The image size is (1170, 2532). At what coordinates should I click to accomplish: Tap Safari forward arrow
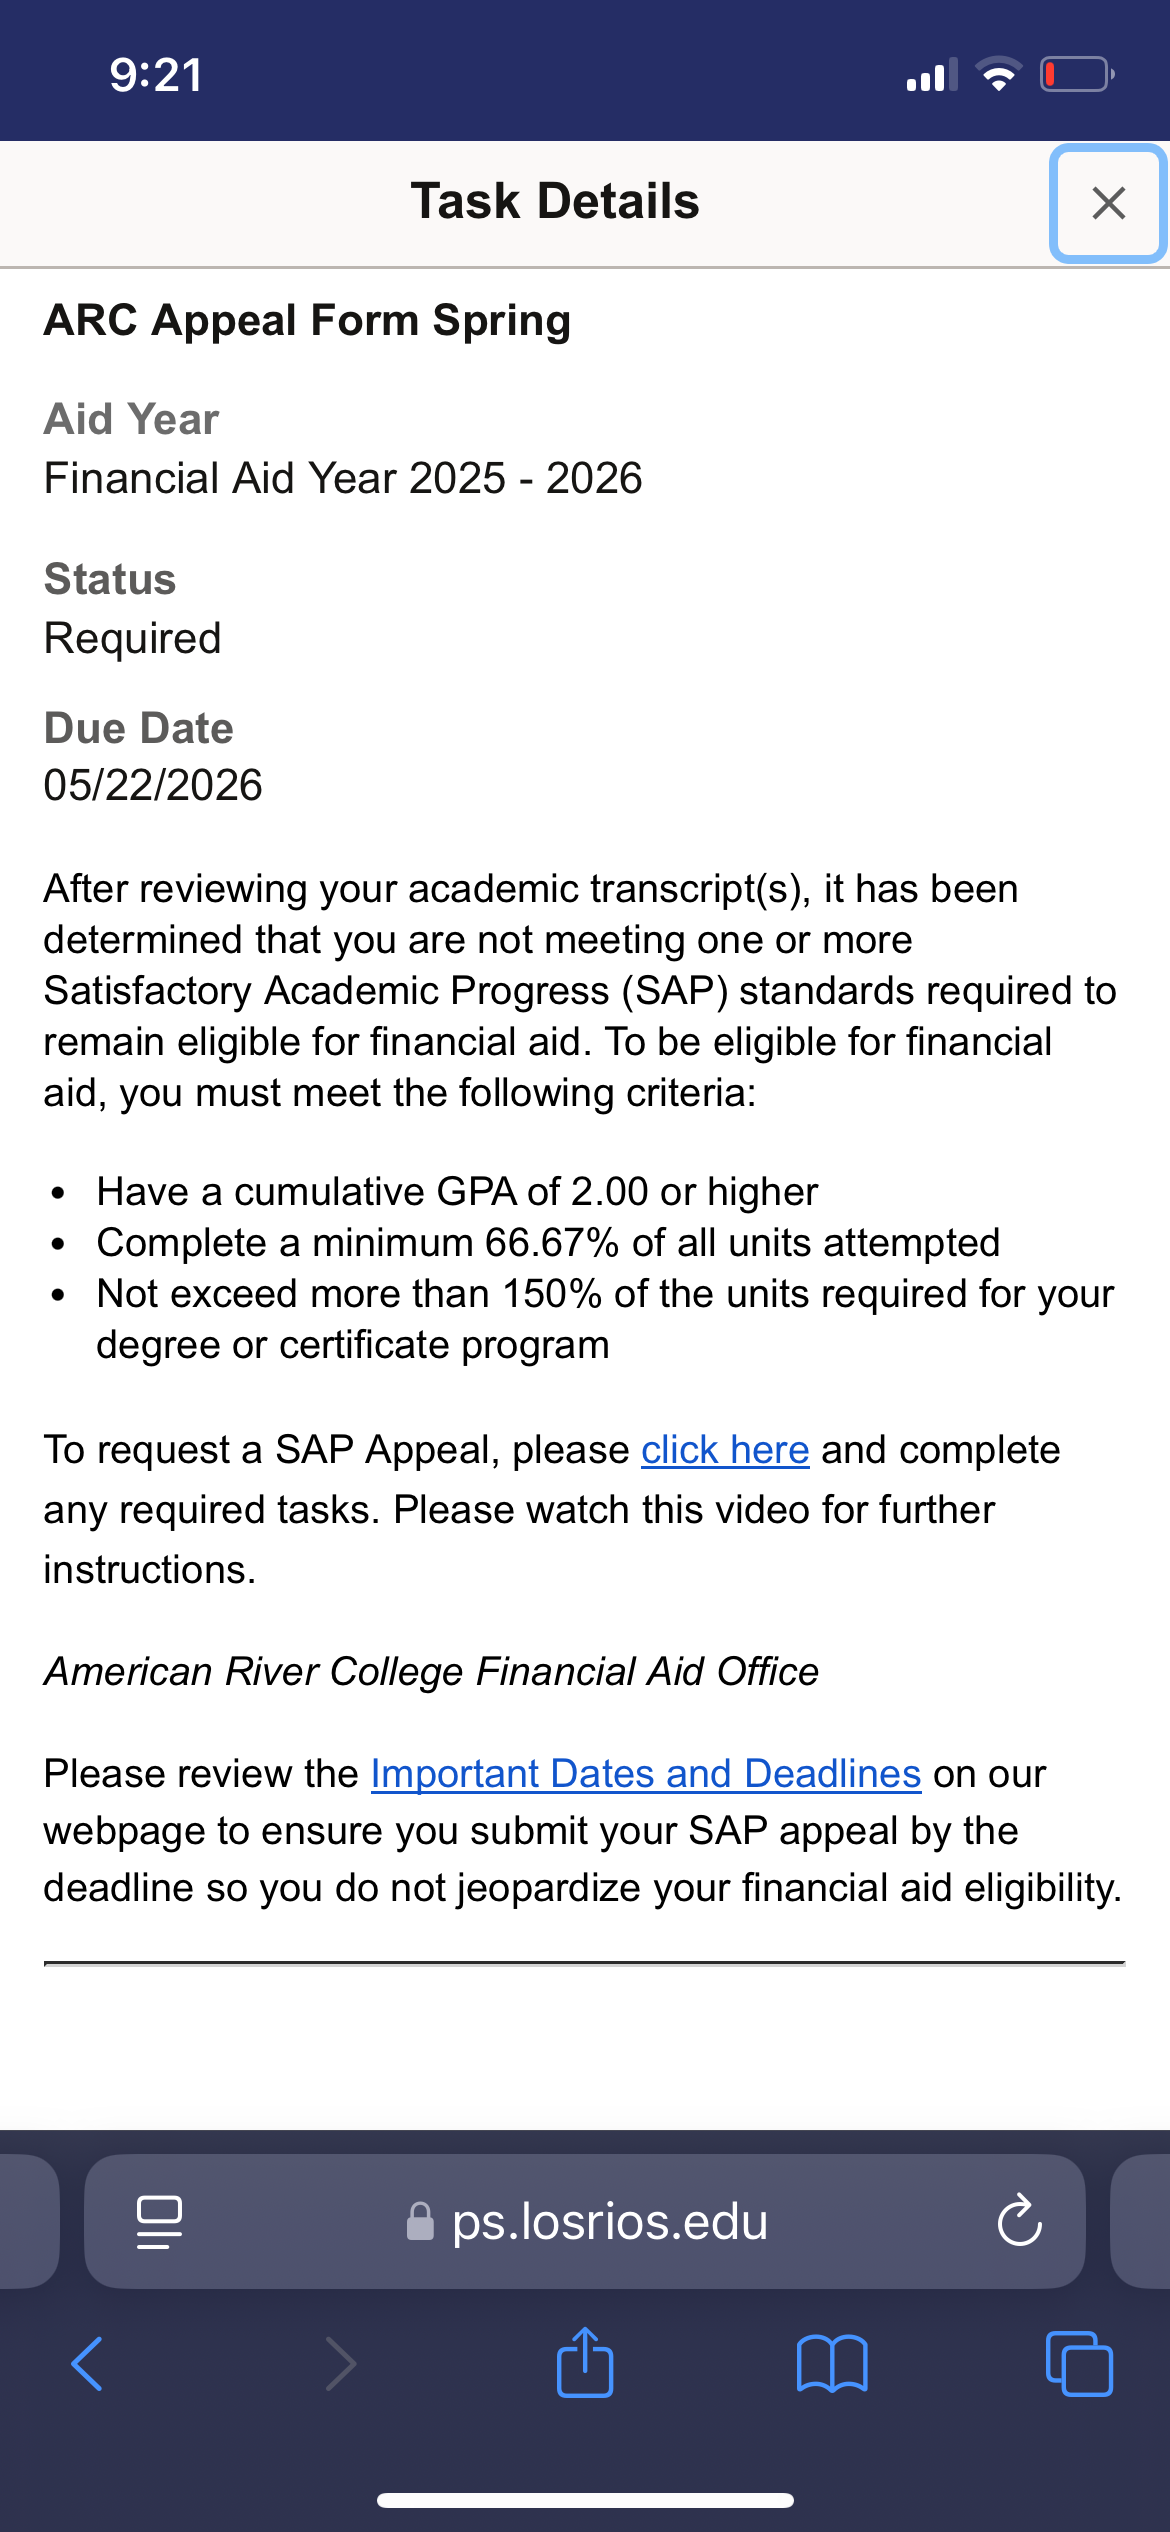pyautogui.click(x=341, y=2364)
